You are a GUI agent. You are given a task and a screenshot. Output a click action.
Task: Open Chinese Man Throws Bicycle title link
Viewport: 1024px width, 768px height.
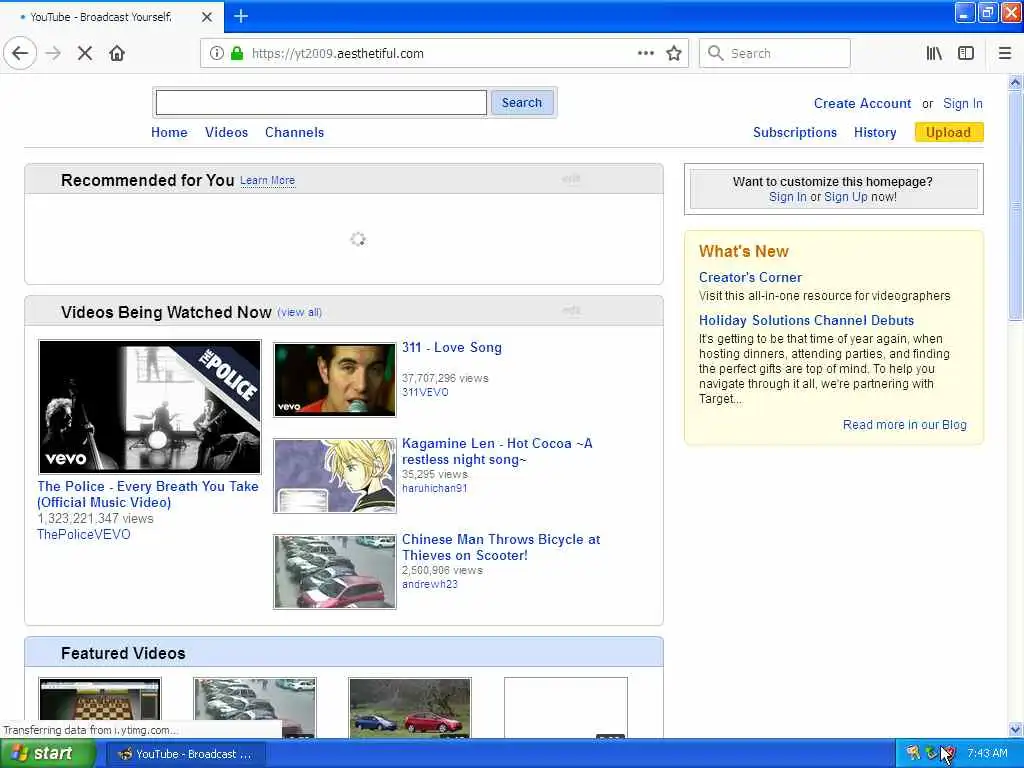click(x=501, y=547)
